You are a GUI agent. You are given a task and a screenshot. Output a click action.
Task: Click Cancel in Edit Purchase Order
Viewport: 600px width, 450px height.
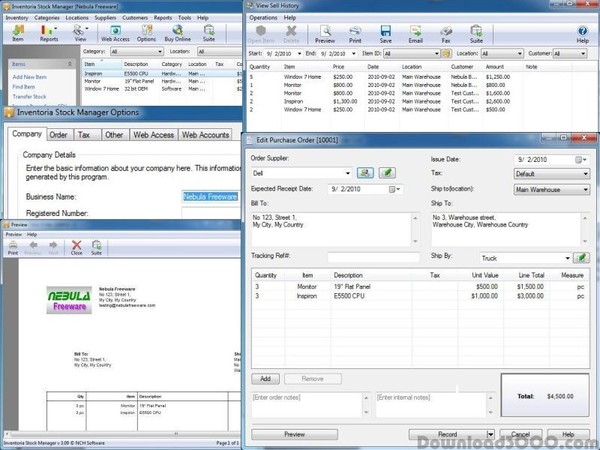tap(520, 434)
